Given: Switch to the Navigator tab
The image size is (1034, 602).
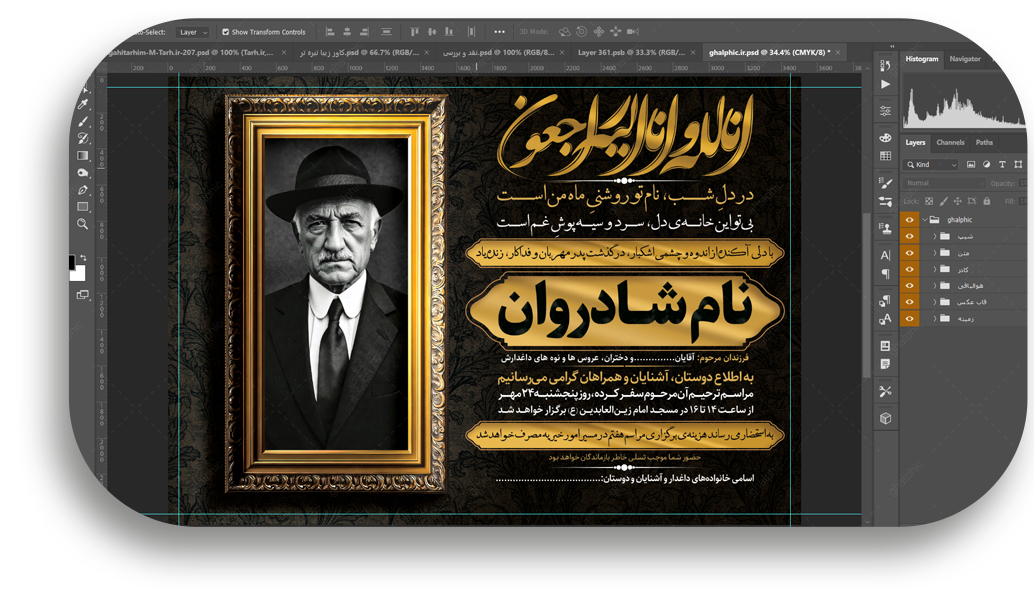Looking at the screenshot, I should point(965,59).
